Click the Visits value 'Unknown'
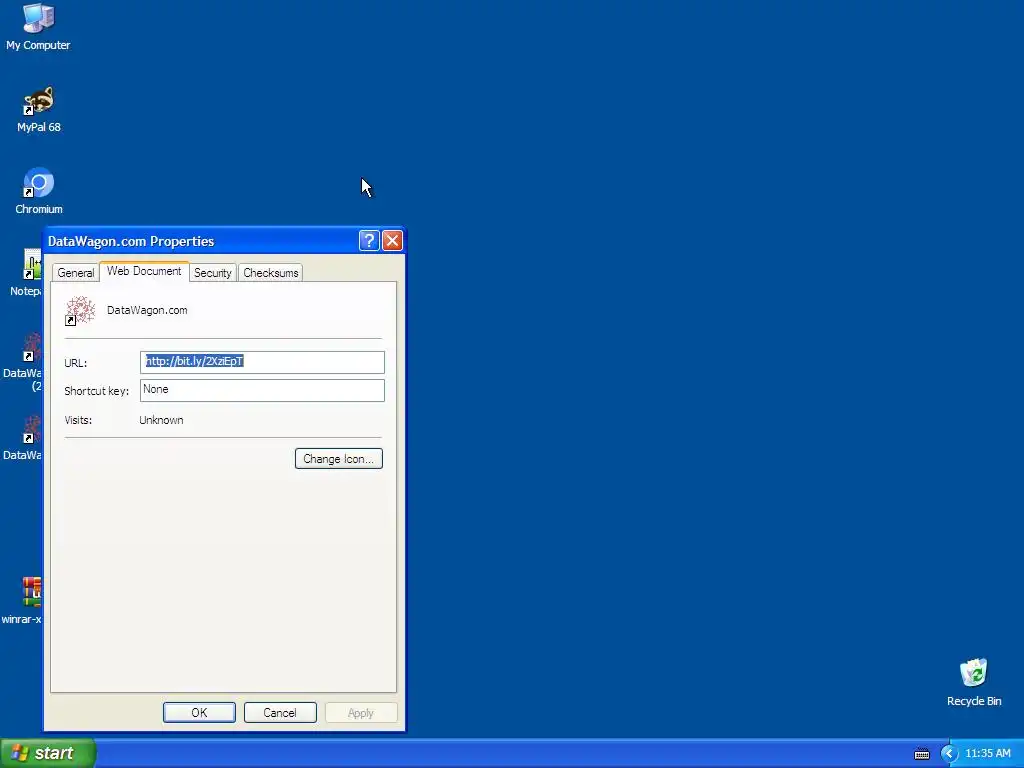The width and height of the screenshot is (1024, 768). [x=161, y=420]
